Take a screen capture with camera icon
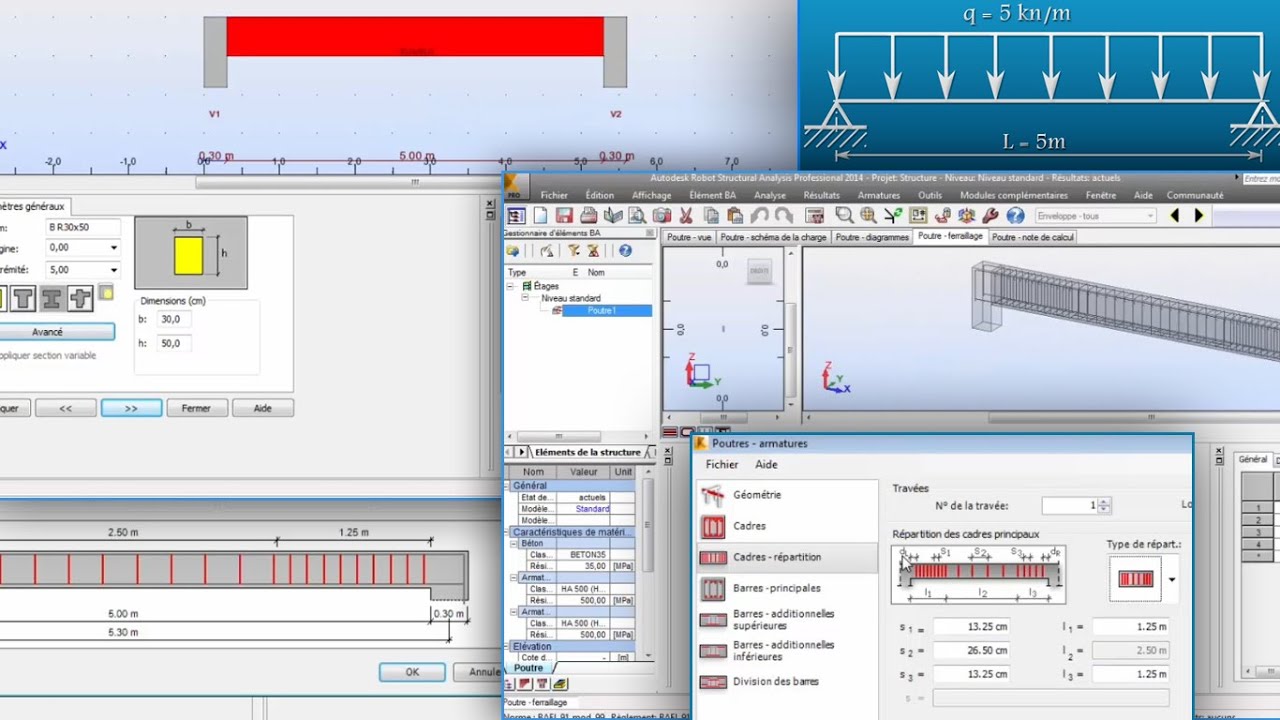Viewport: 1280px width, 720px height. click(x=661, y=215)
